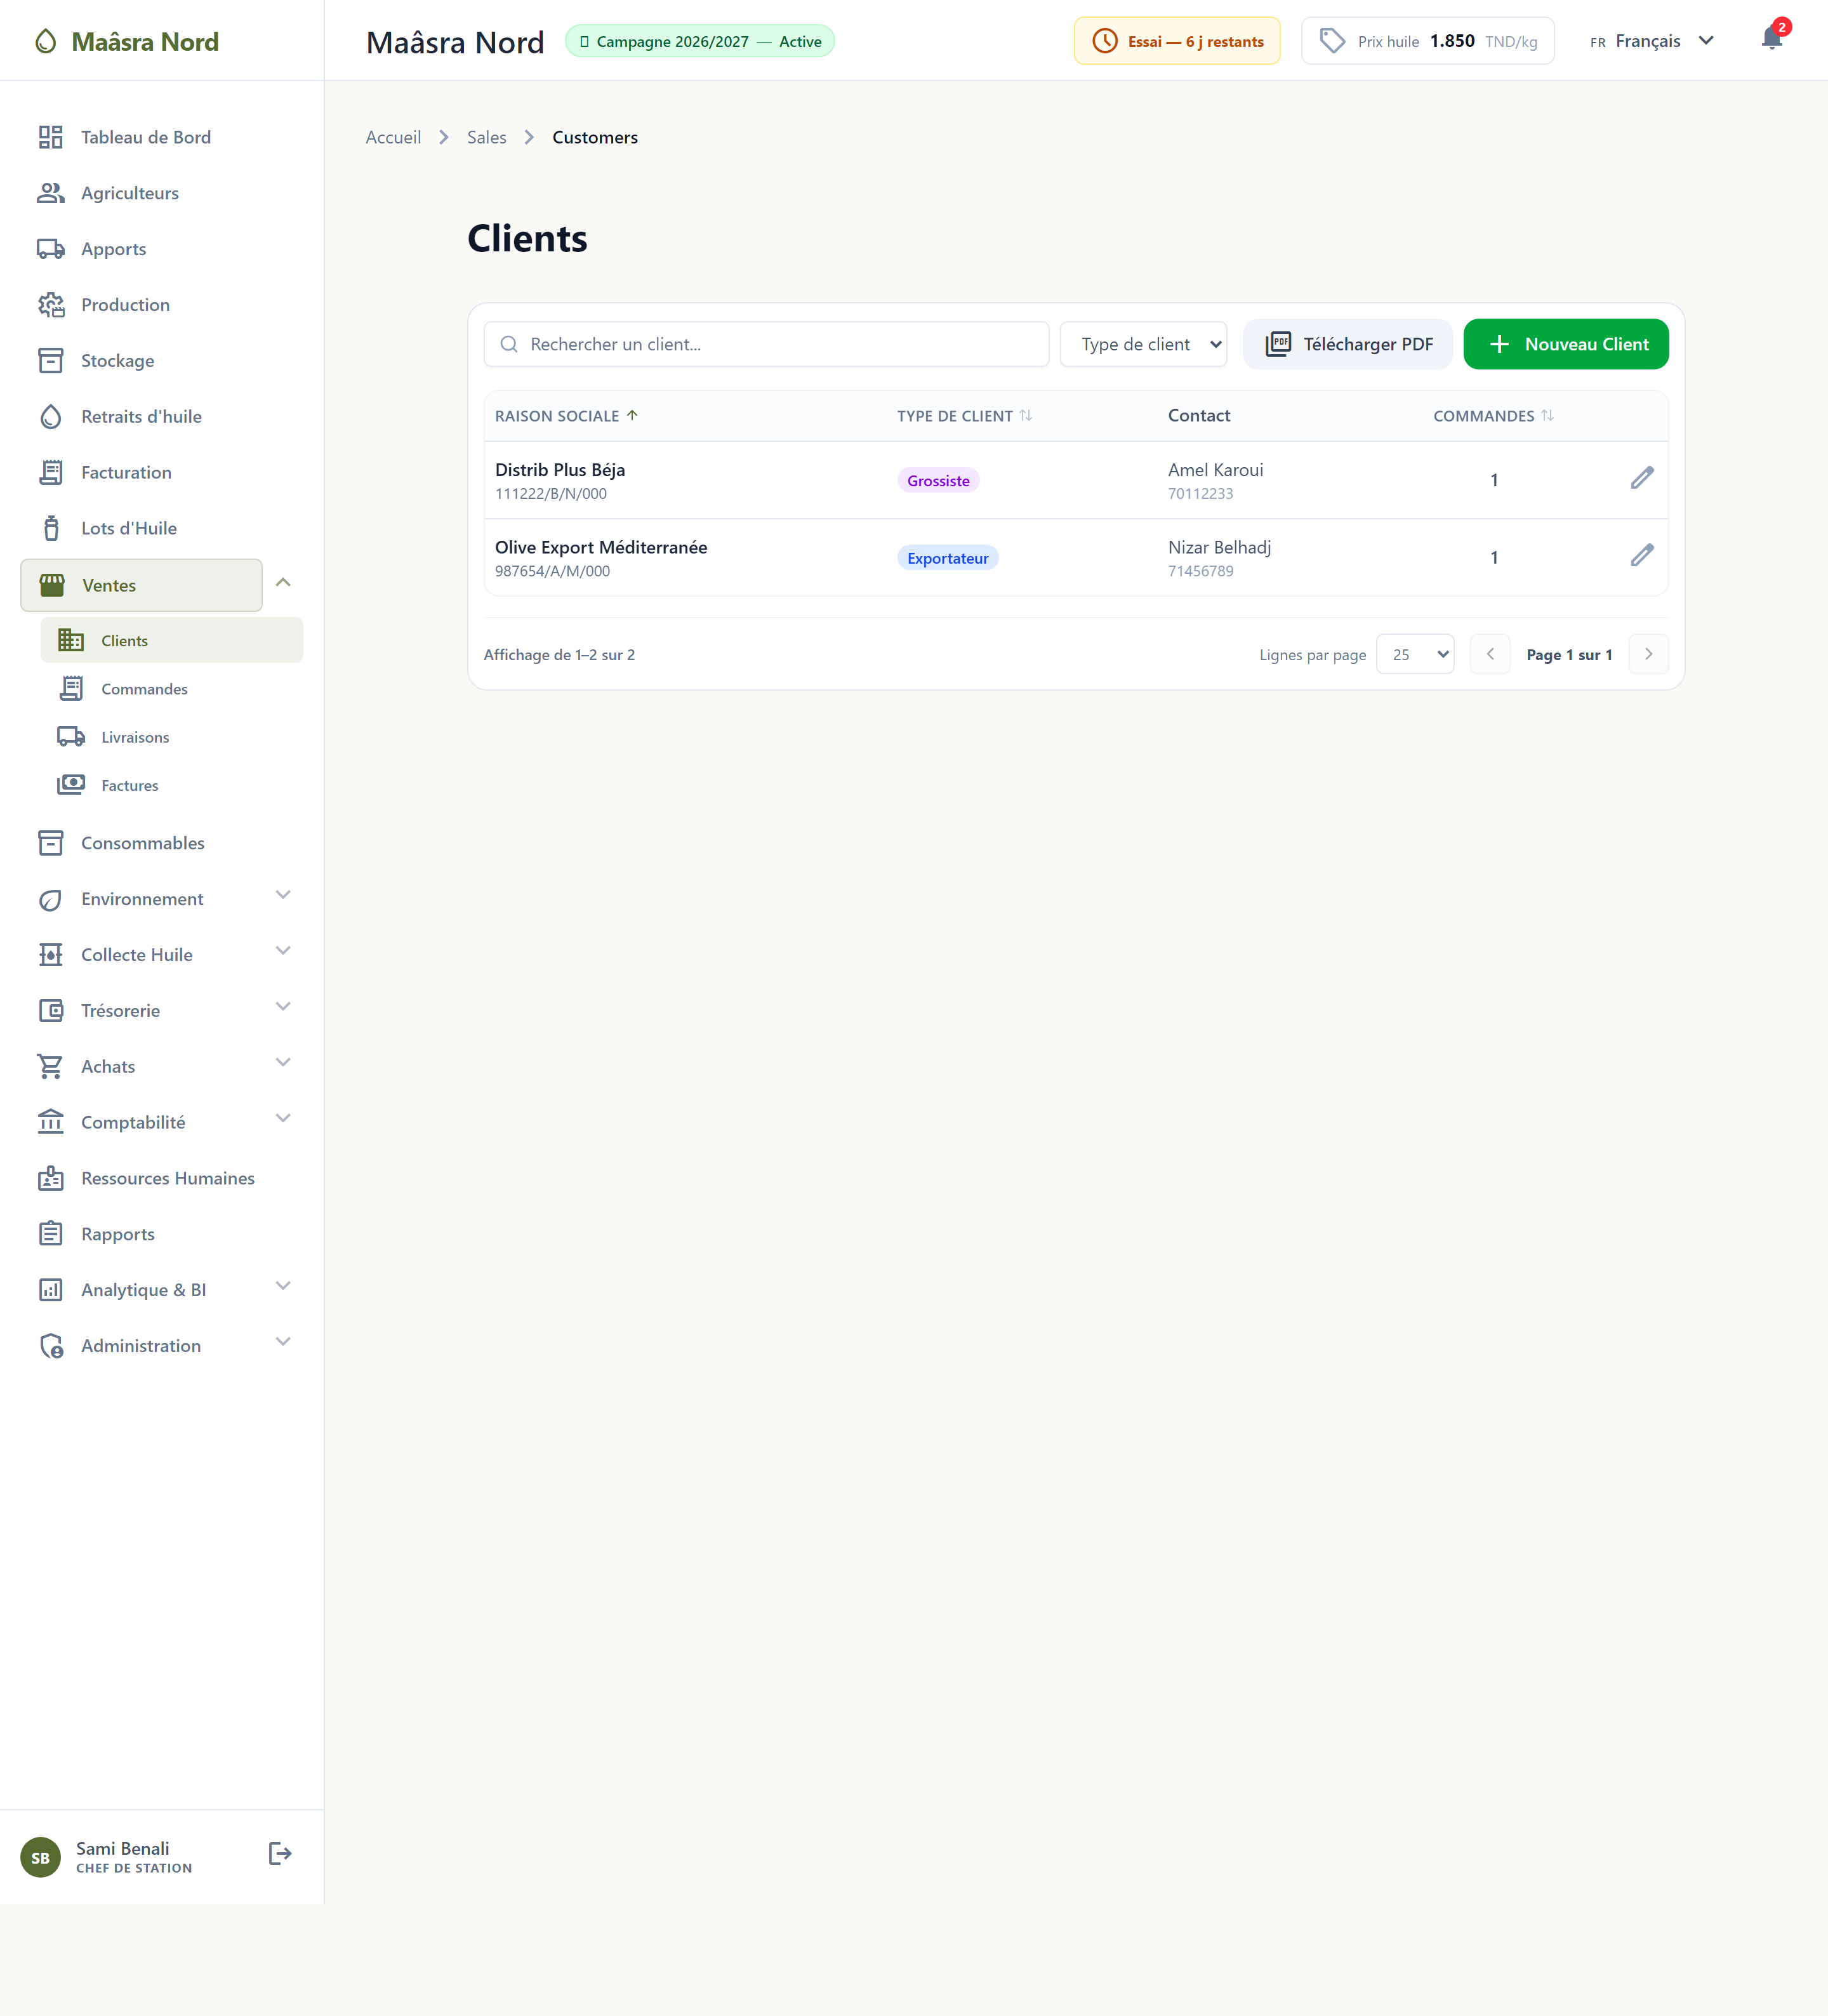Collapse the Ventes sidebar section

pyautogui.click(x=283, y=583)
